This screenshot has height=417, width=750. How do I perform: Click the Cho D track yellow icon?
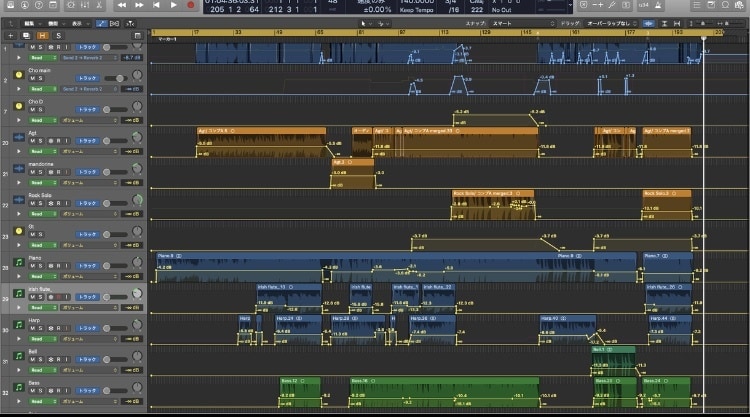[x=19, y=106]
